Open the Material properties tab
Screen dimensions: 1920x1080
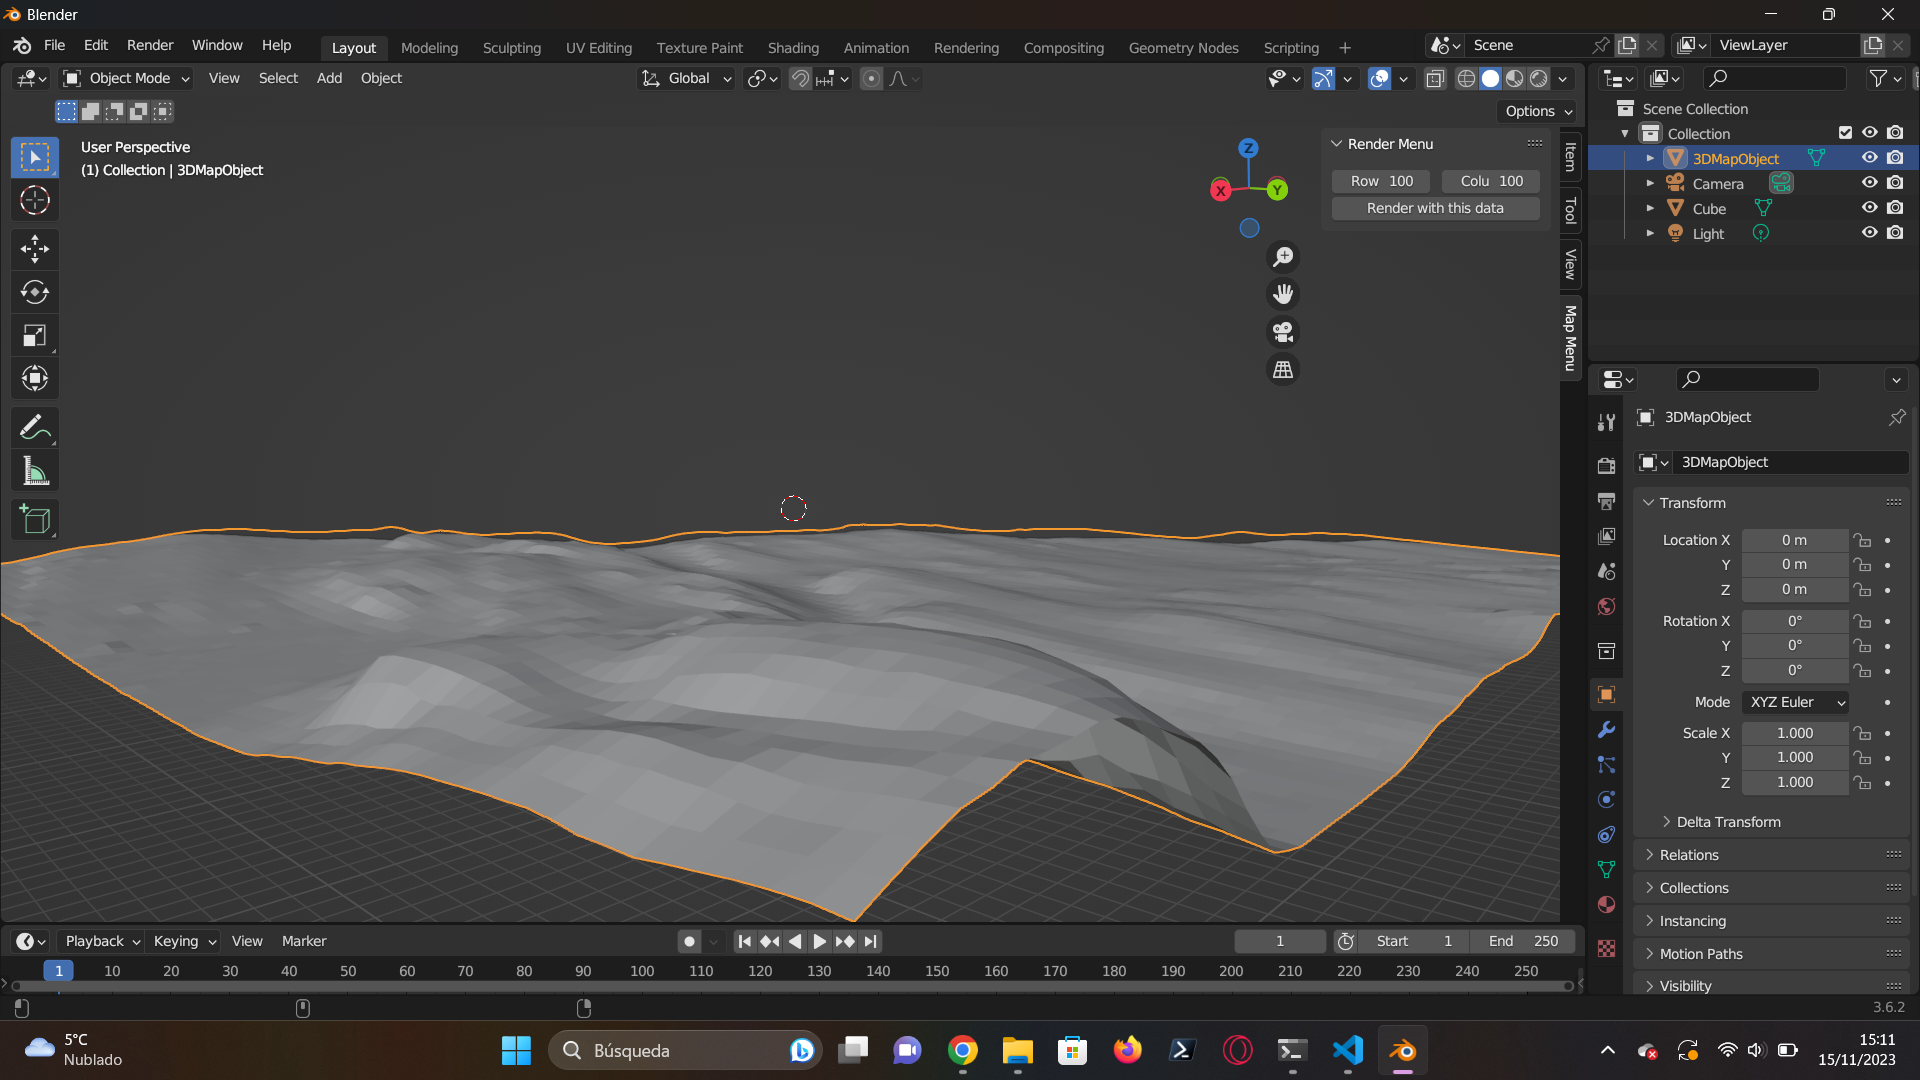[1606, 905]
